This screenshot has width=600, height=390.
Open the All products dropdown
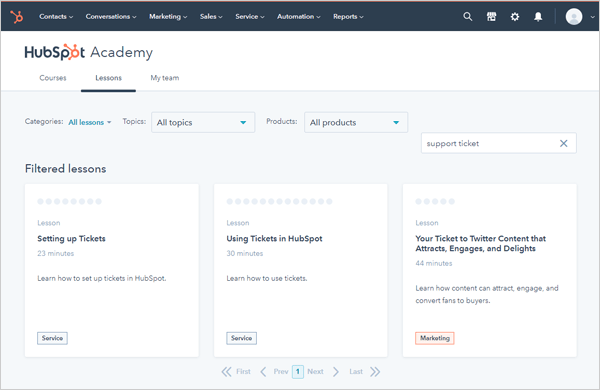(x=356, y=122)
